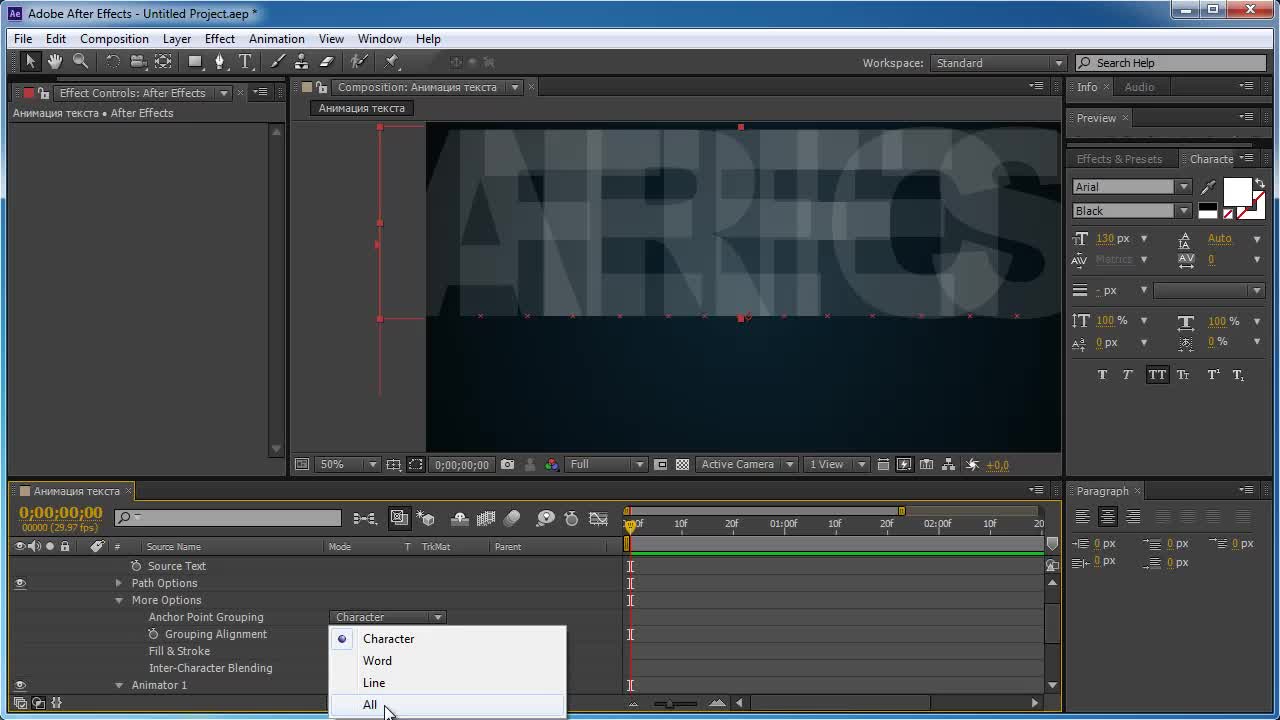The width and height of the screenshot is (1280, 720).
Task: Select the Clone Stamp tool
Action: click(301, 62)
